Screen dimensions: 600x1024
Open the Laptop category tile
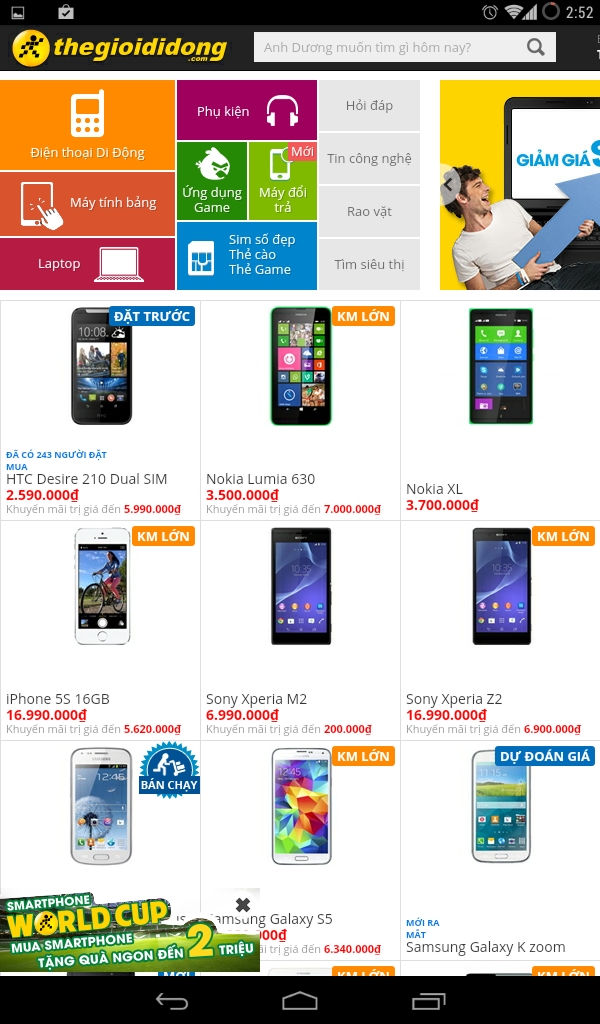point(87,264)
